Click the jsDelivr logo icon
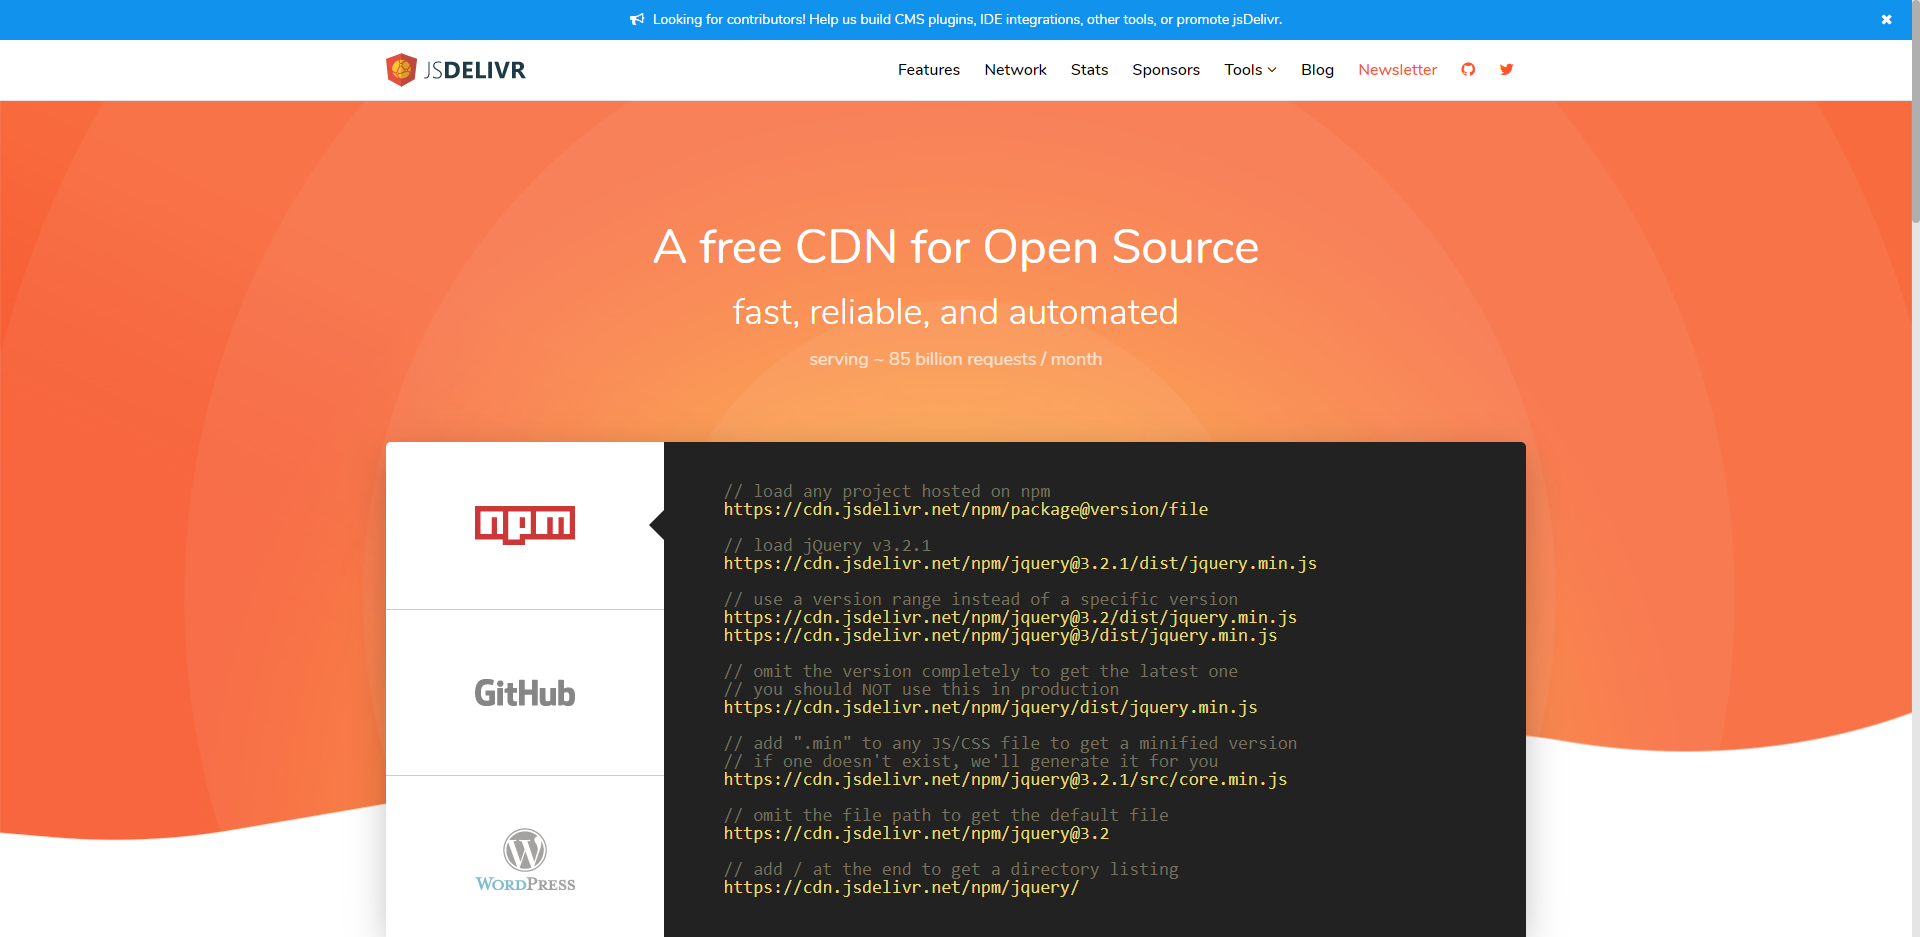This screenshot has height=937, width=1920. coord(401,70)
